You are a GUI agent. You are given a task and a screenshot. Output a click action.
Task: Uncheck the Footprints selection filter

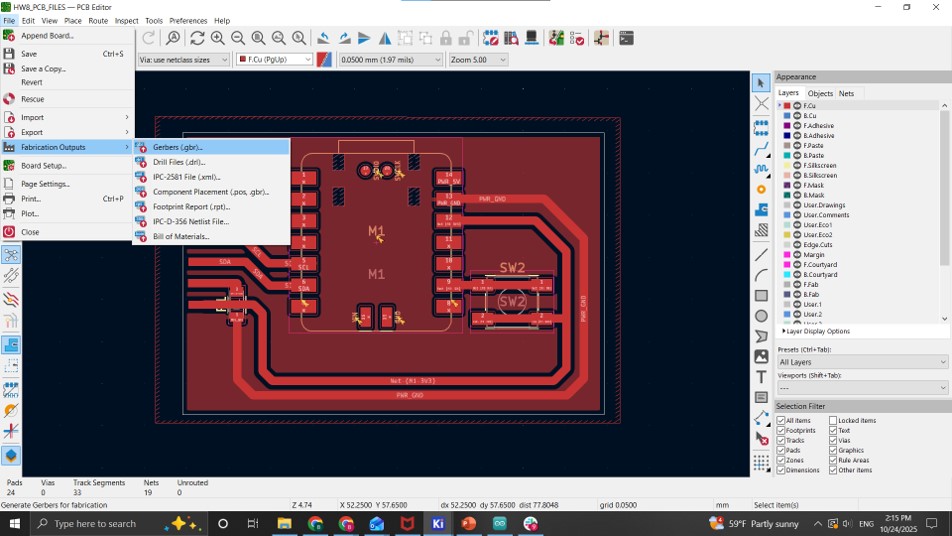coord(781,430)
